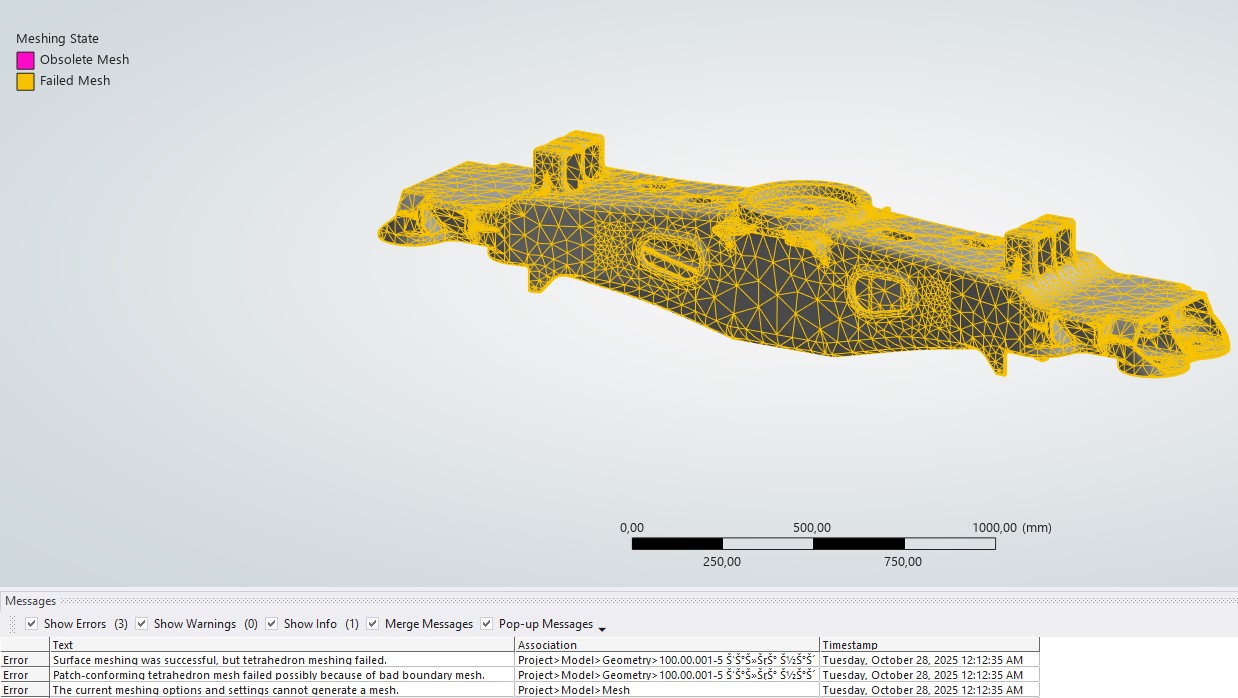
Task: Select the Meshing State legend title
Action: (57, 39)
